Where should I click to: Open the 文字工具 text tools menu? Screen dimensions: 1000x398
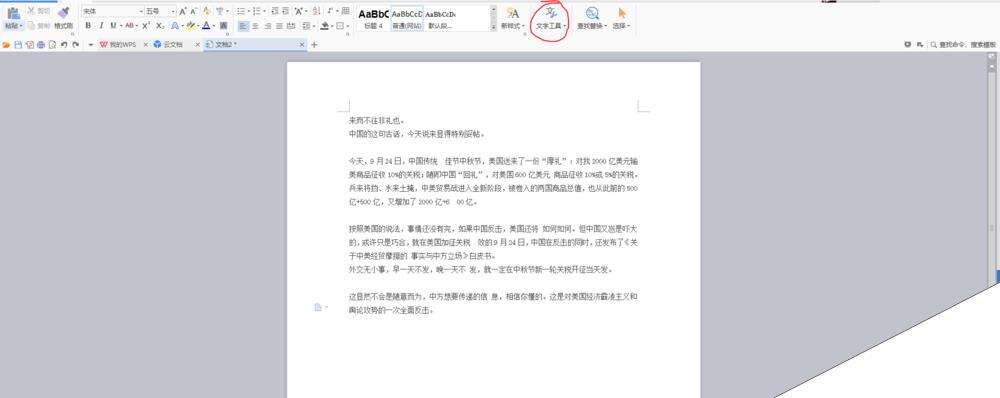tap(550, 19)
